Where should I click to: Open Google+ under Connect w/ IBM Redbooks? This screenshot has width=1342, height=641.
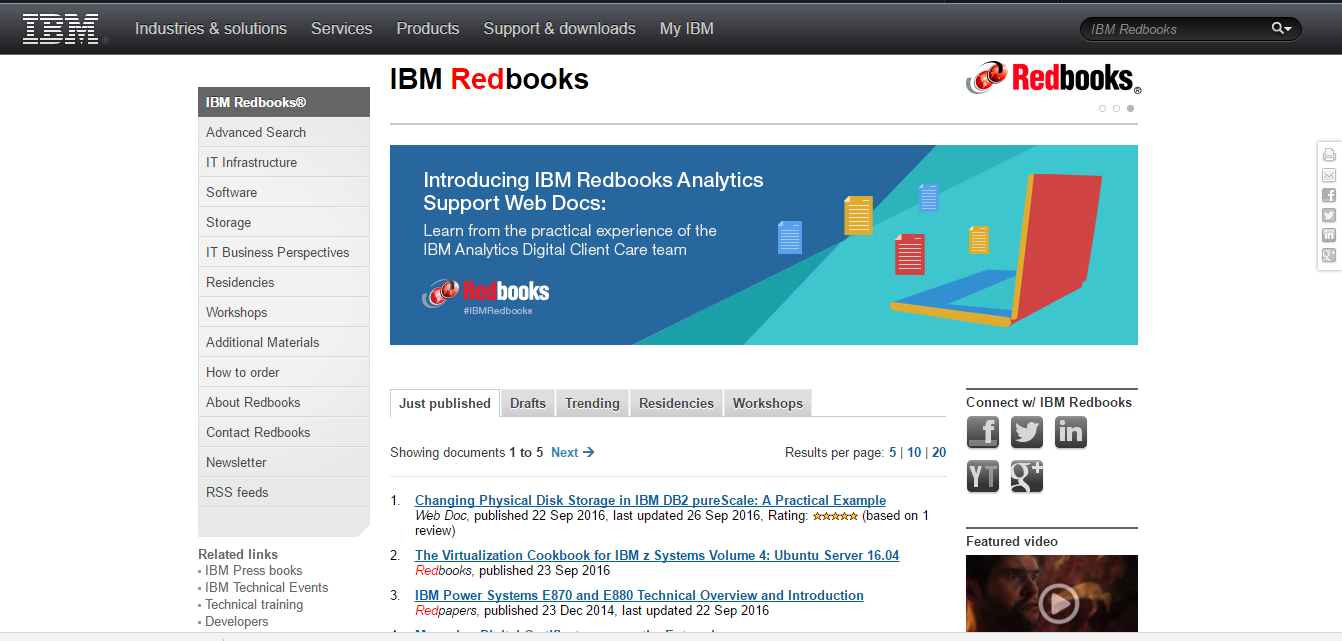coord(1027,477)
